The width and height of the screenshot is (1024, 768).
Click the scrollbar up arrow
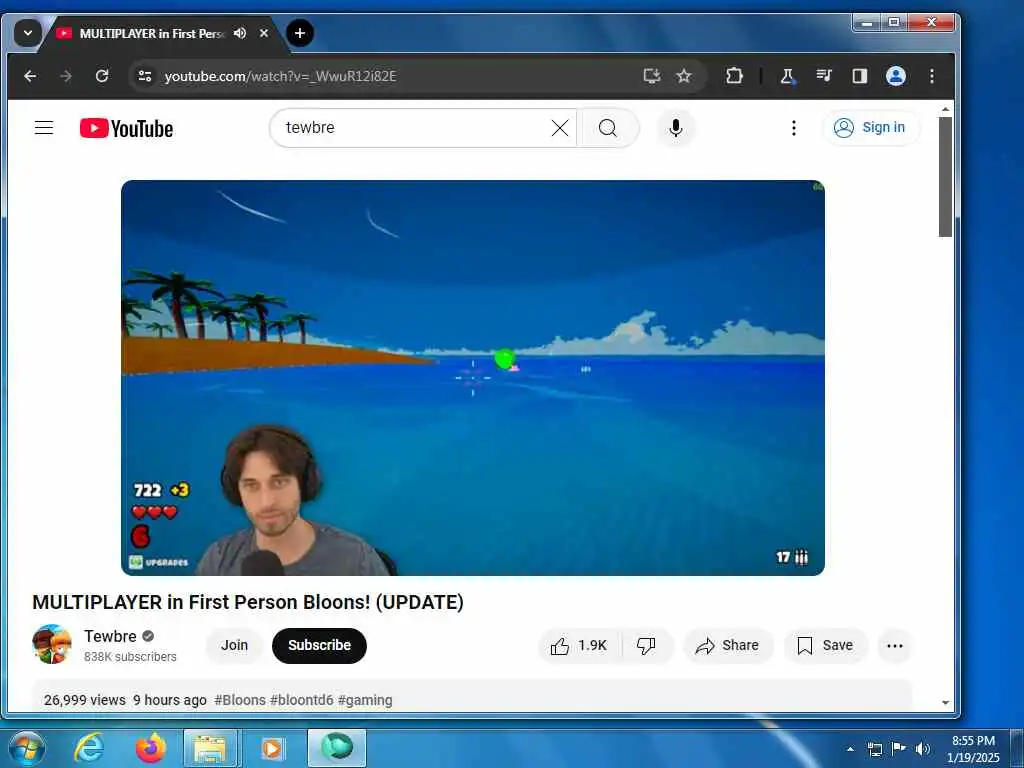point(946,110)
